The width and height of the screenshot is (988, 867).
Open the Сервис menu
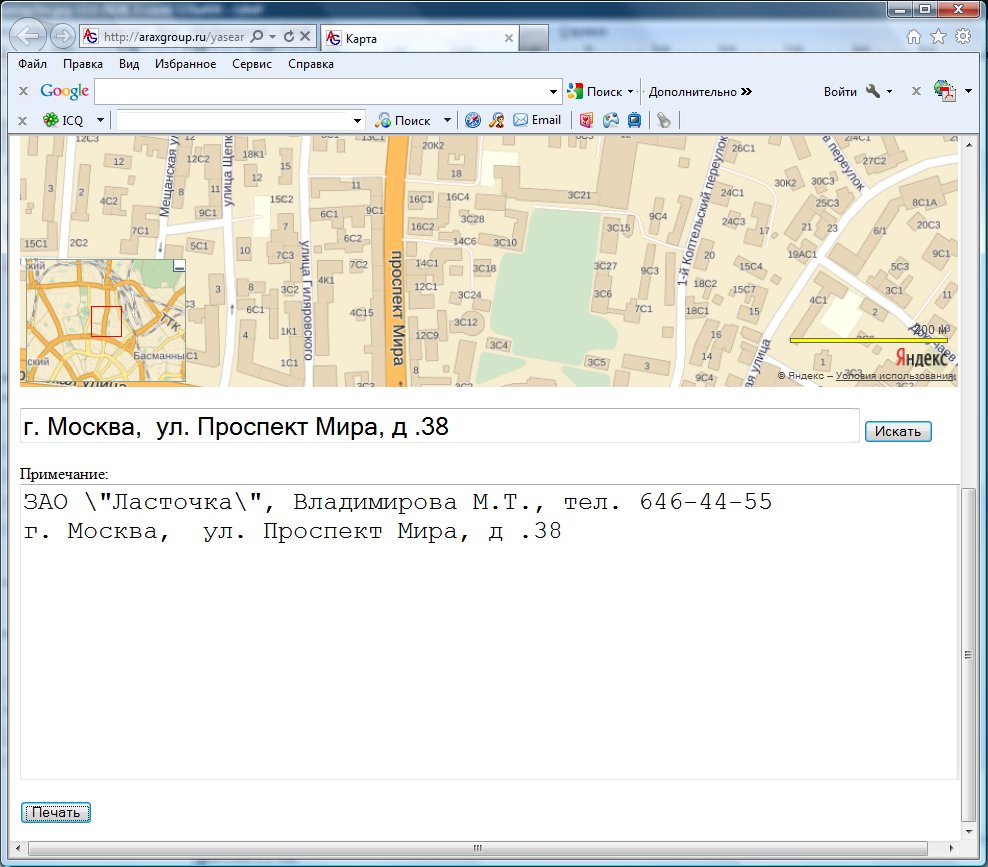(x=252, y=64)
